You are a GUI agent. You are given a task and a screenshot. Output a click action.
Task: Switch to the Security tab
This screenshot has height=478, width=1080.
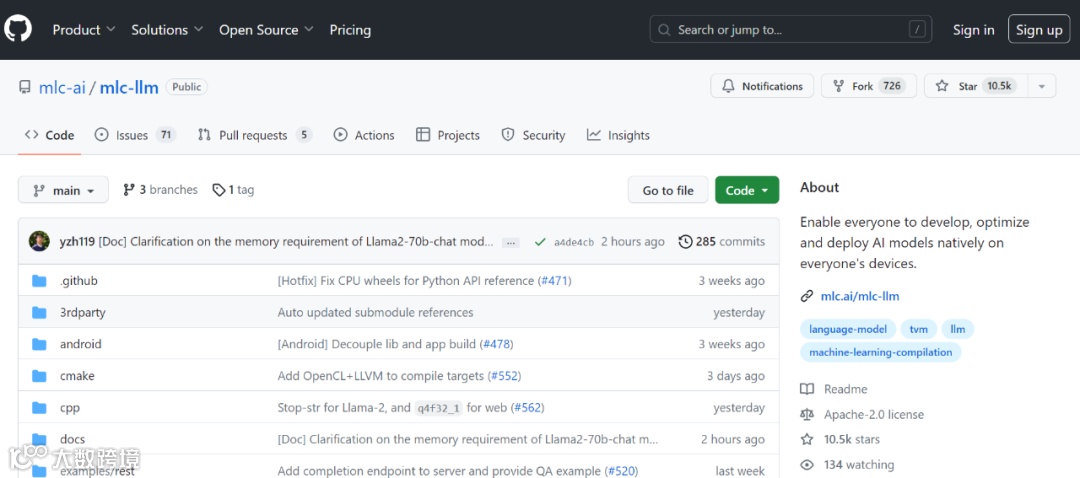[533, 135]
